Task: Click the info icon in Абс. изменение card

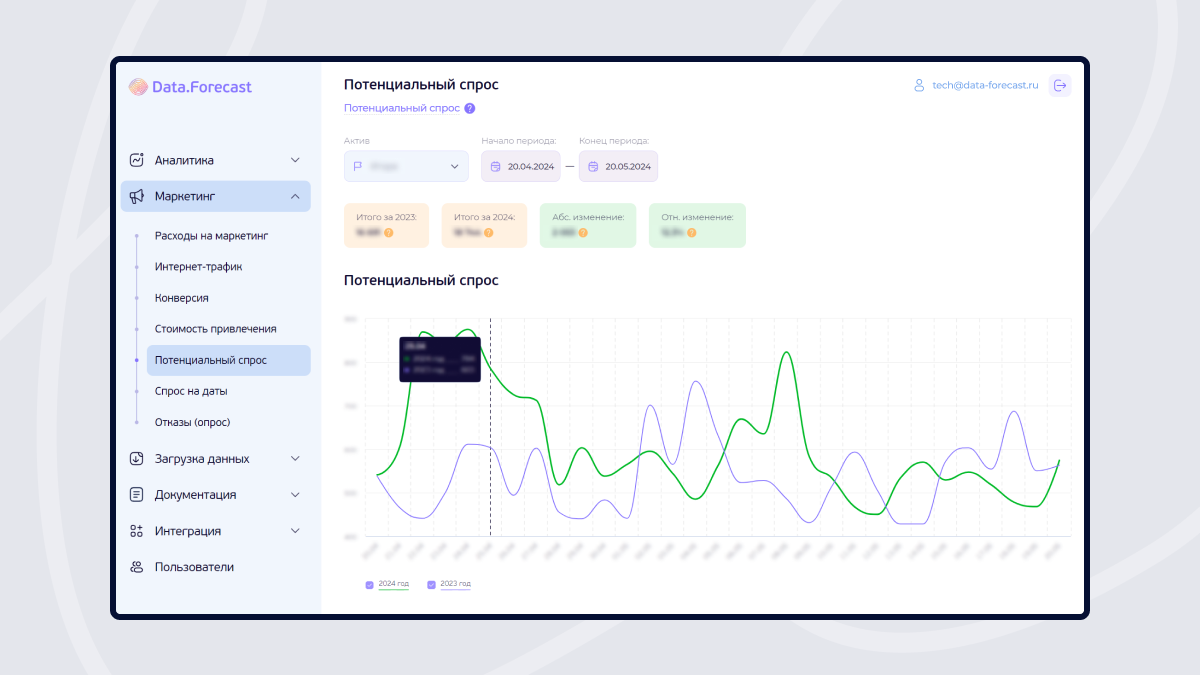Action: point(583,233)
